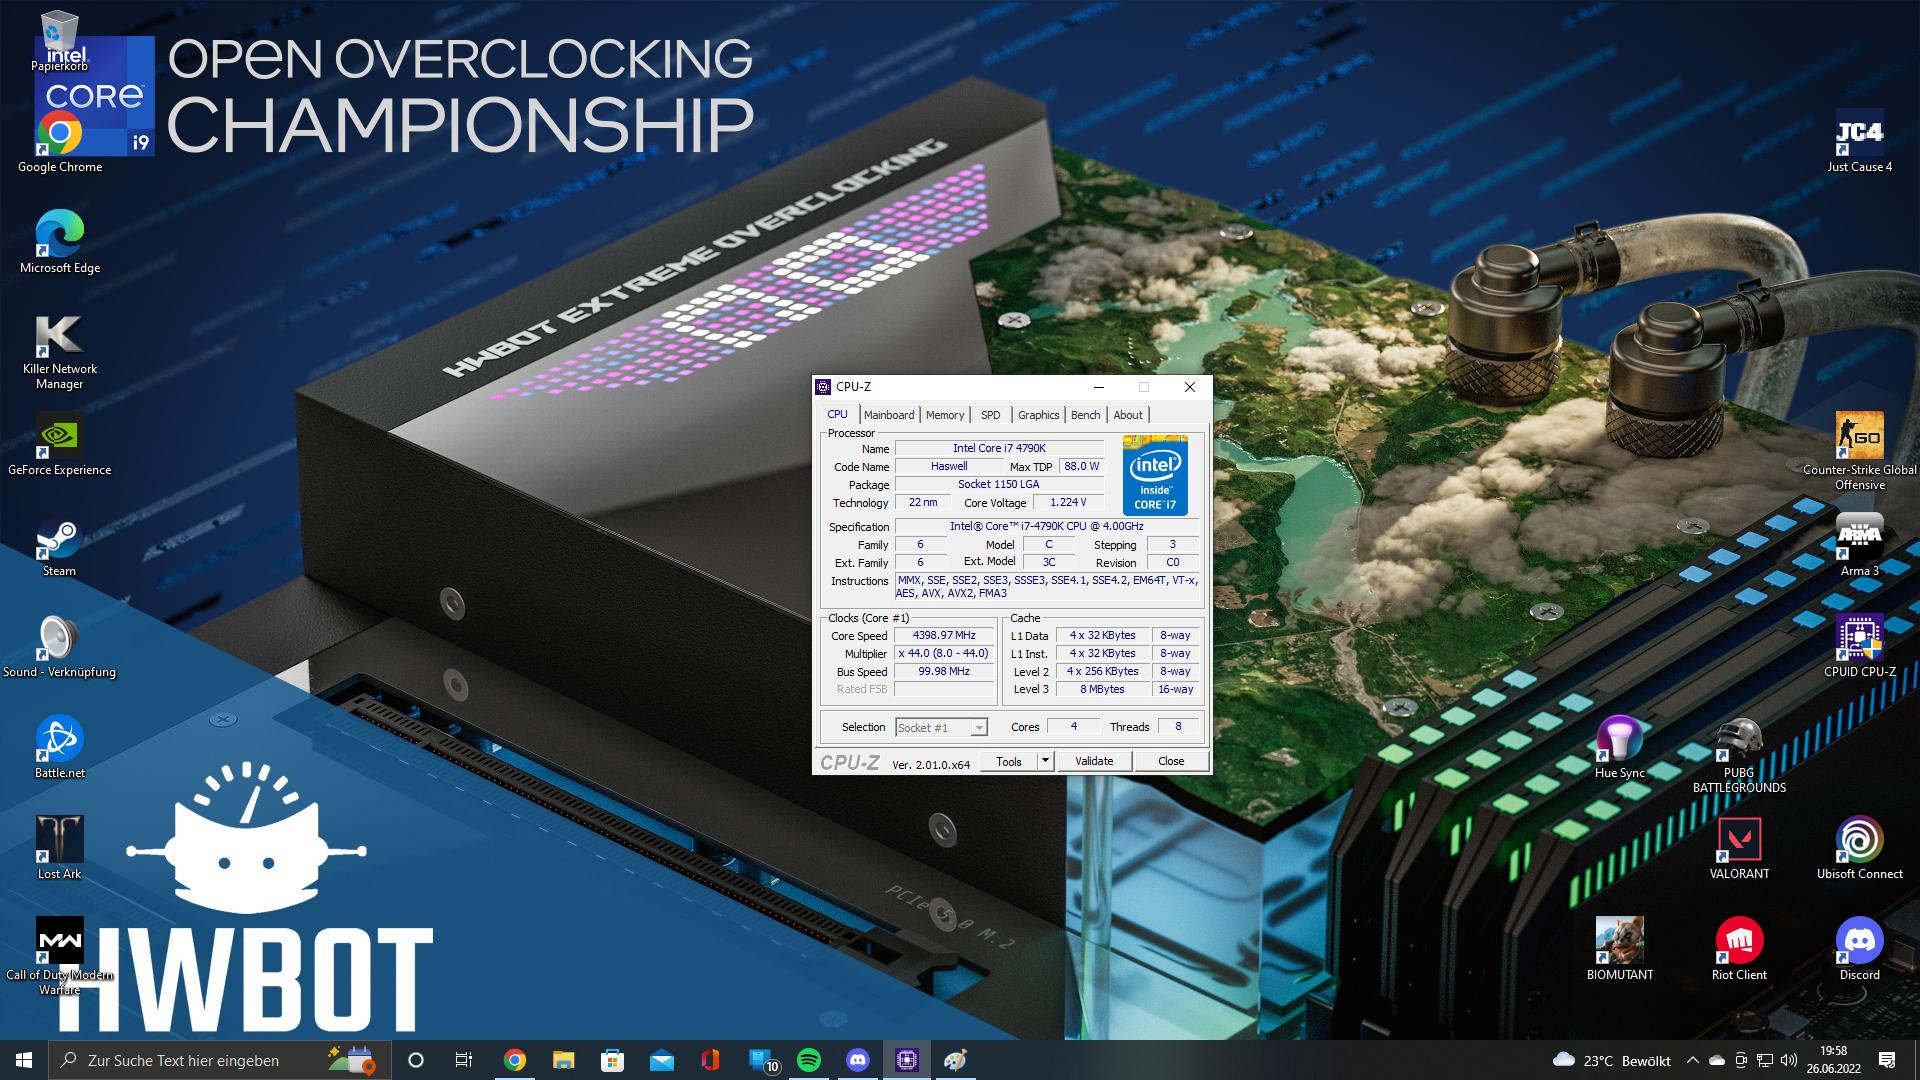Open Discord from the taskbar
Viewport: 1920px width, 1080px height.
858,1060
